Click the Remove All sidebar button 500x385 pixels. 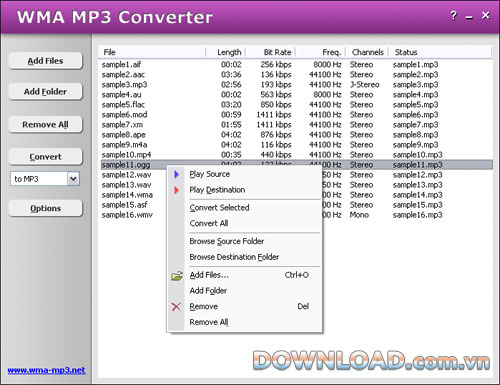click(45, 125)
